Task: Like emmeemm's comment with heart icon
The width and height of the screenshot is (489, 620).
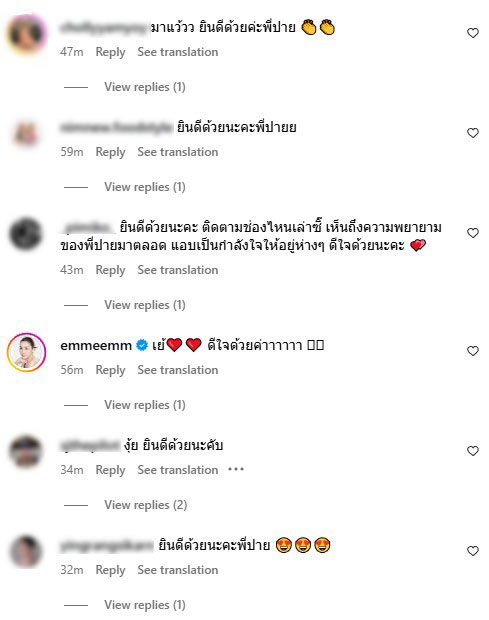Action: [473, 351]
